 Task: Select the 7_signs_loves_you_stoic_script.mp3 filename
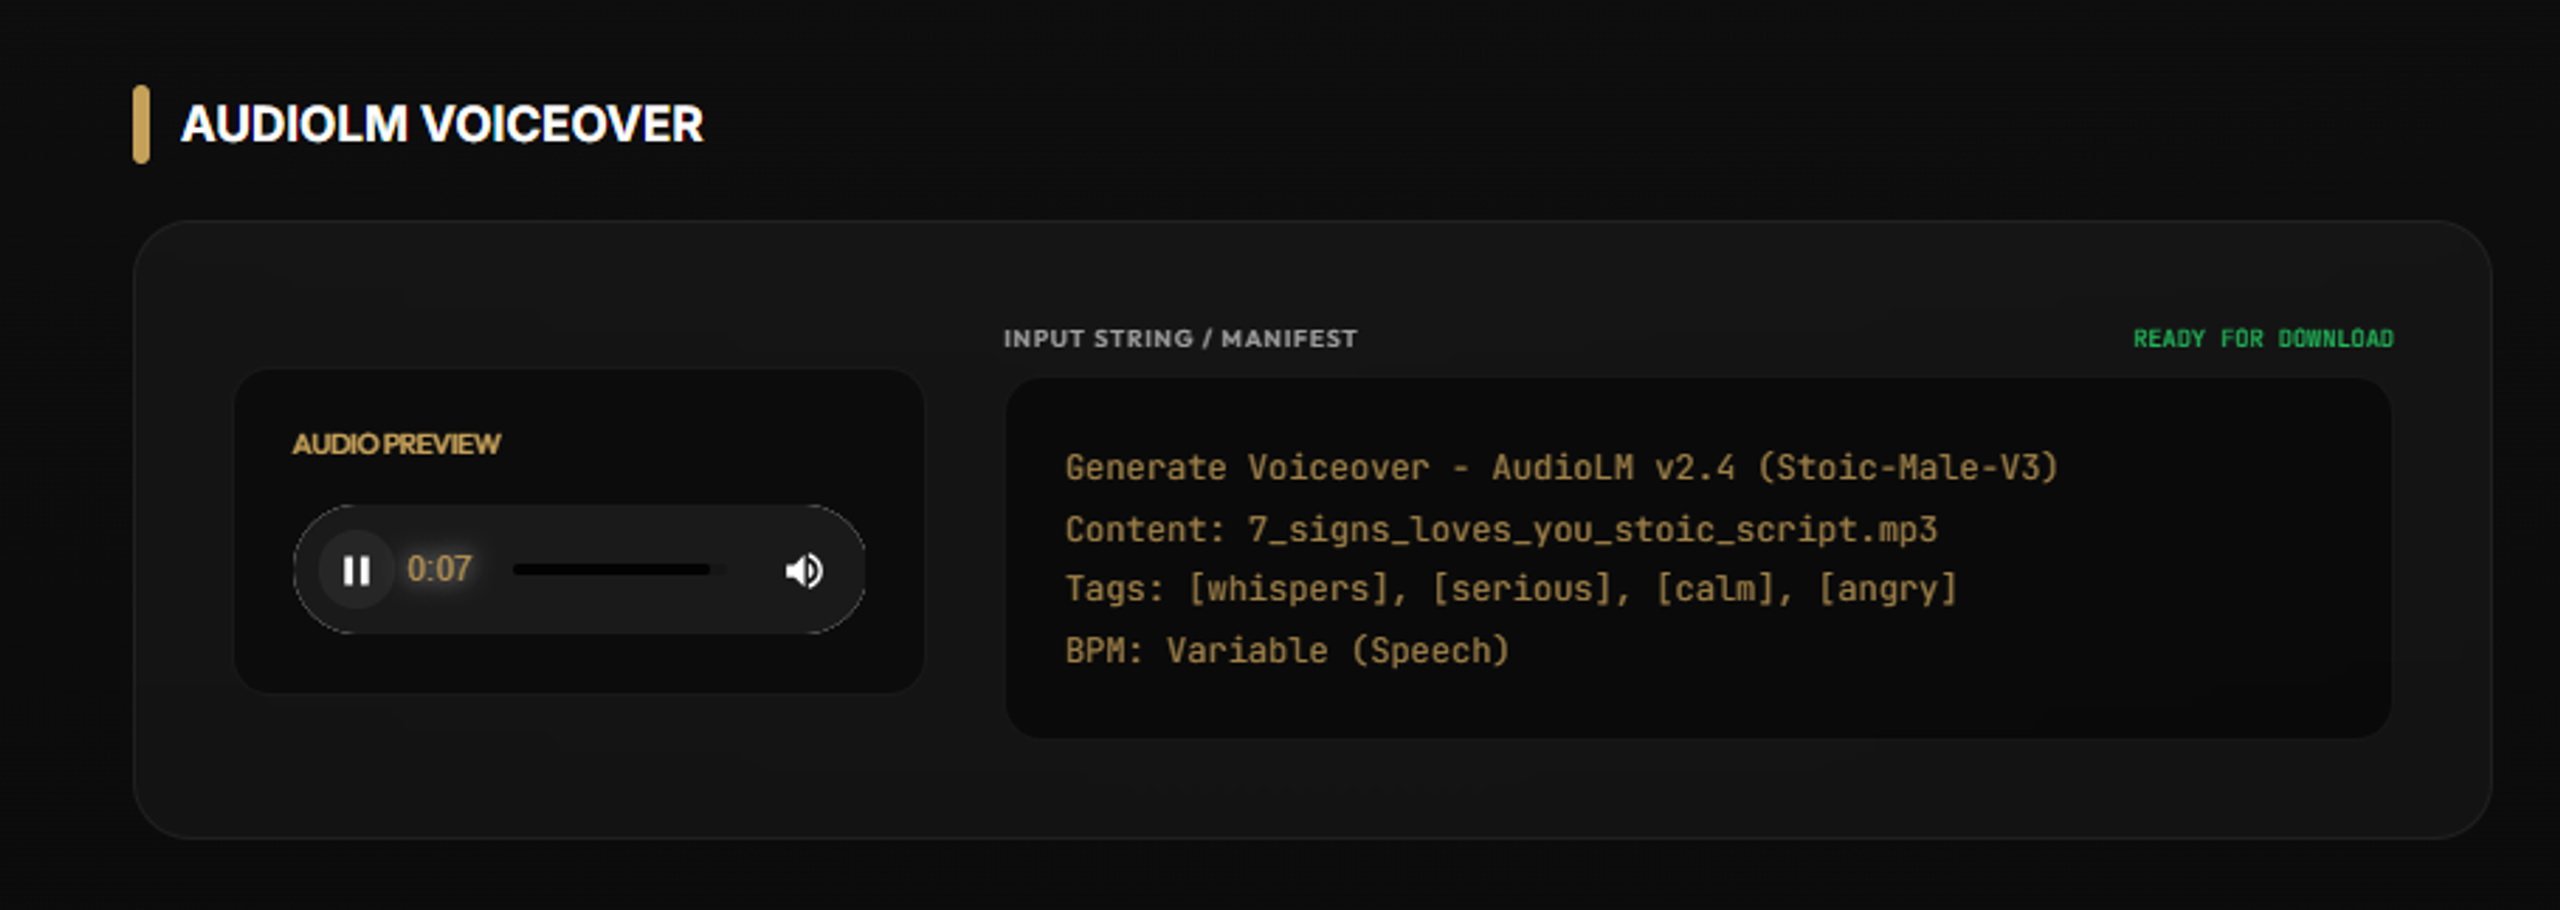pyautogui.click(x=1592, y=529)
